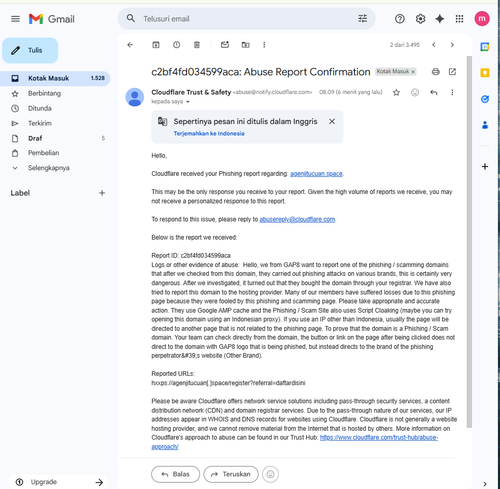Go to older email arrow

[452, 45]
